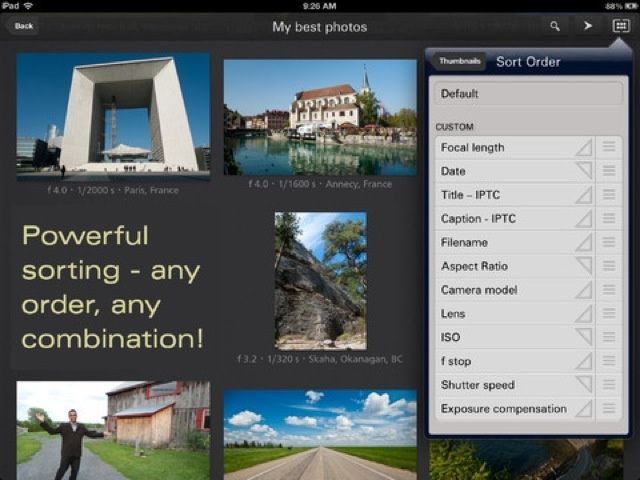
Task: Grab reorder handle for f stop
Action: [x=609, y=361]
